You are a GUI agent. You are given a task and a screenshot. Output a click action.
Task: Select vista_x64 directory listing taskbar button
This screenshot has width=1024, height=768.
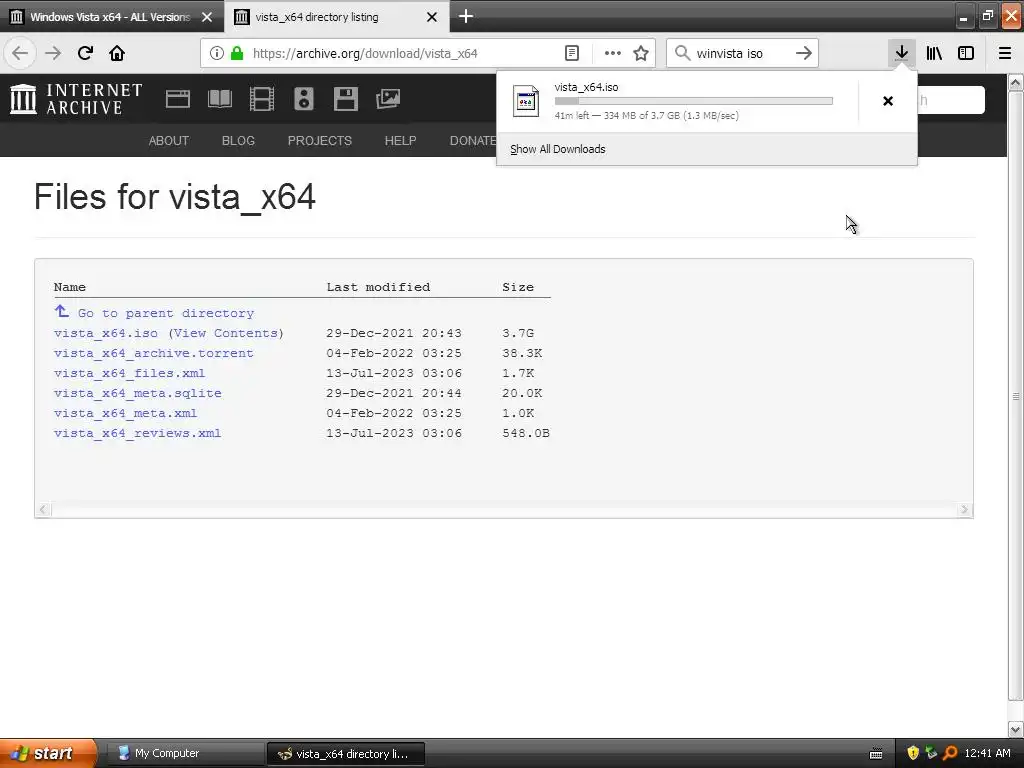coord(346,754)
